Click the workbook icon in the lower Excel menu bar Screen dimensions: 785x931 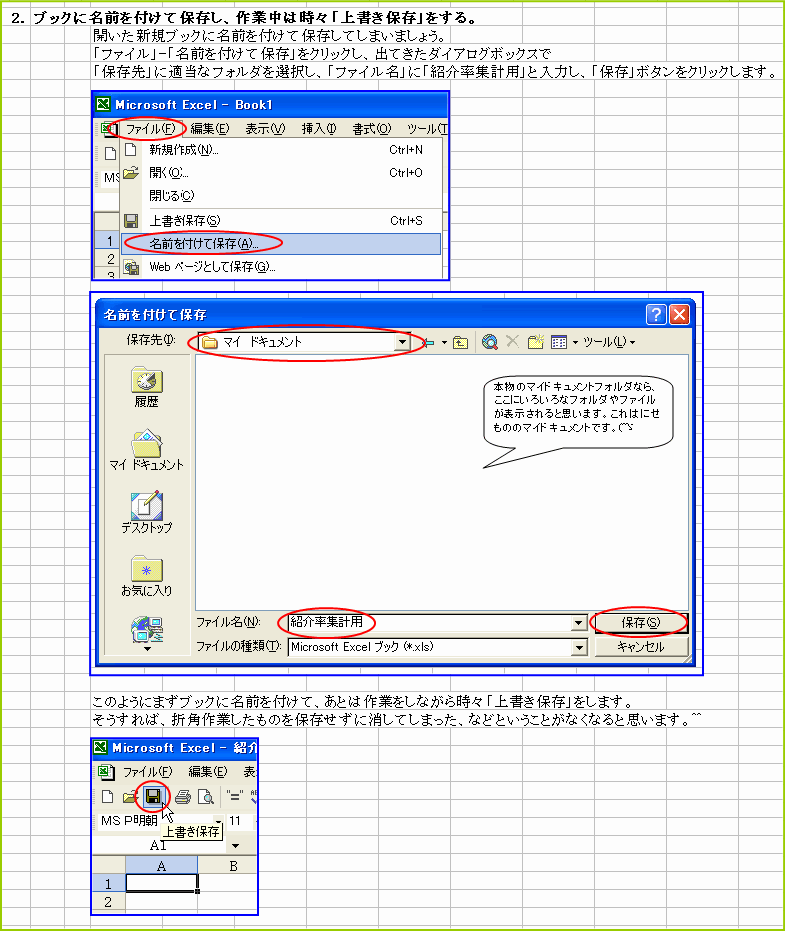pyautogui.click(x=106, y=772)
